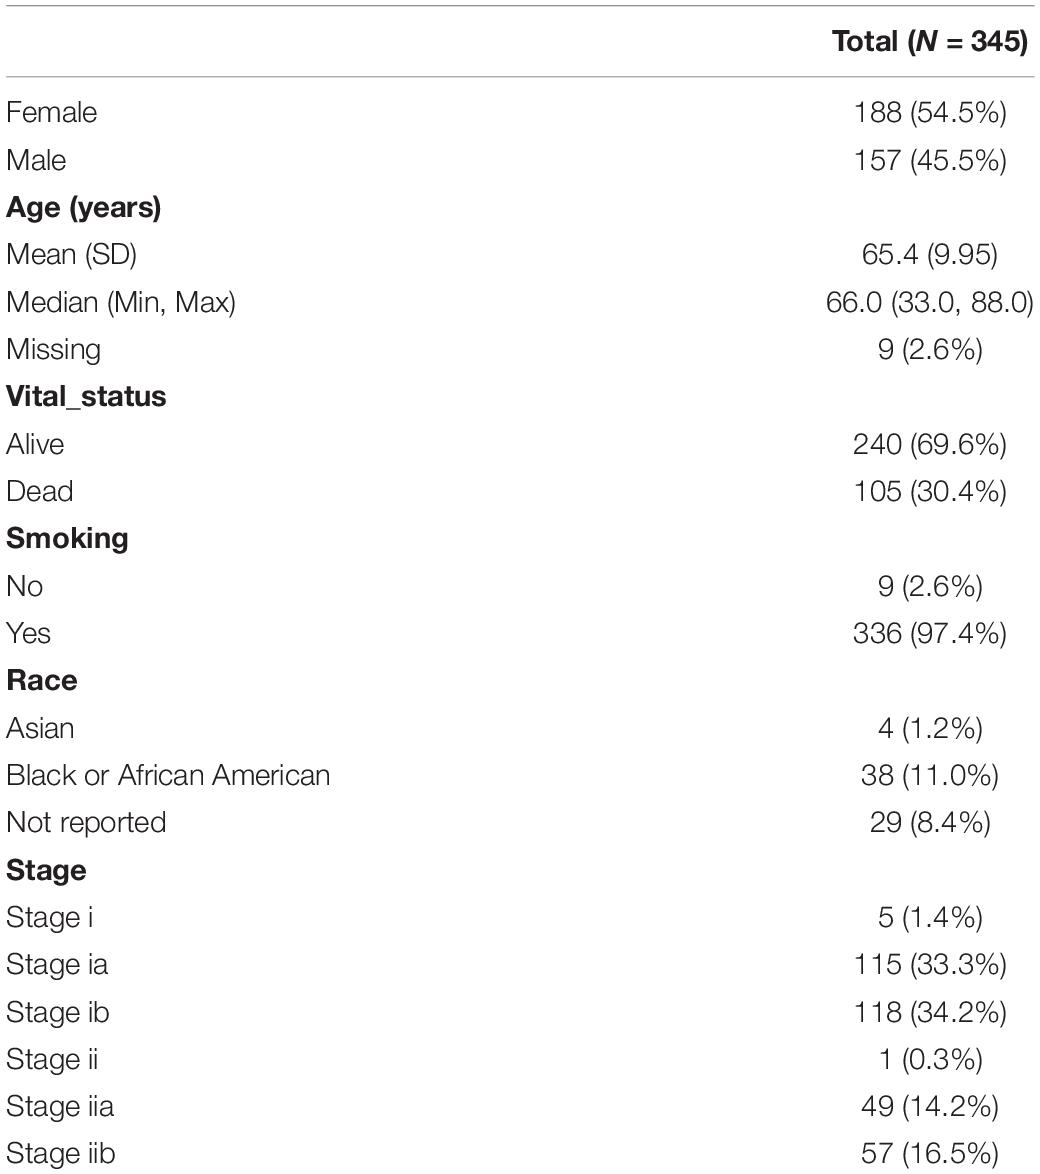Image resolution: width=1040 pixels, height=1174 pixels.
Task: Click the Male count 157 (45.5%)
Action: point(930,160)
